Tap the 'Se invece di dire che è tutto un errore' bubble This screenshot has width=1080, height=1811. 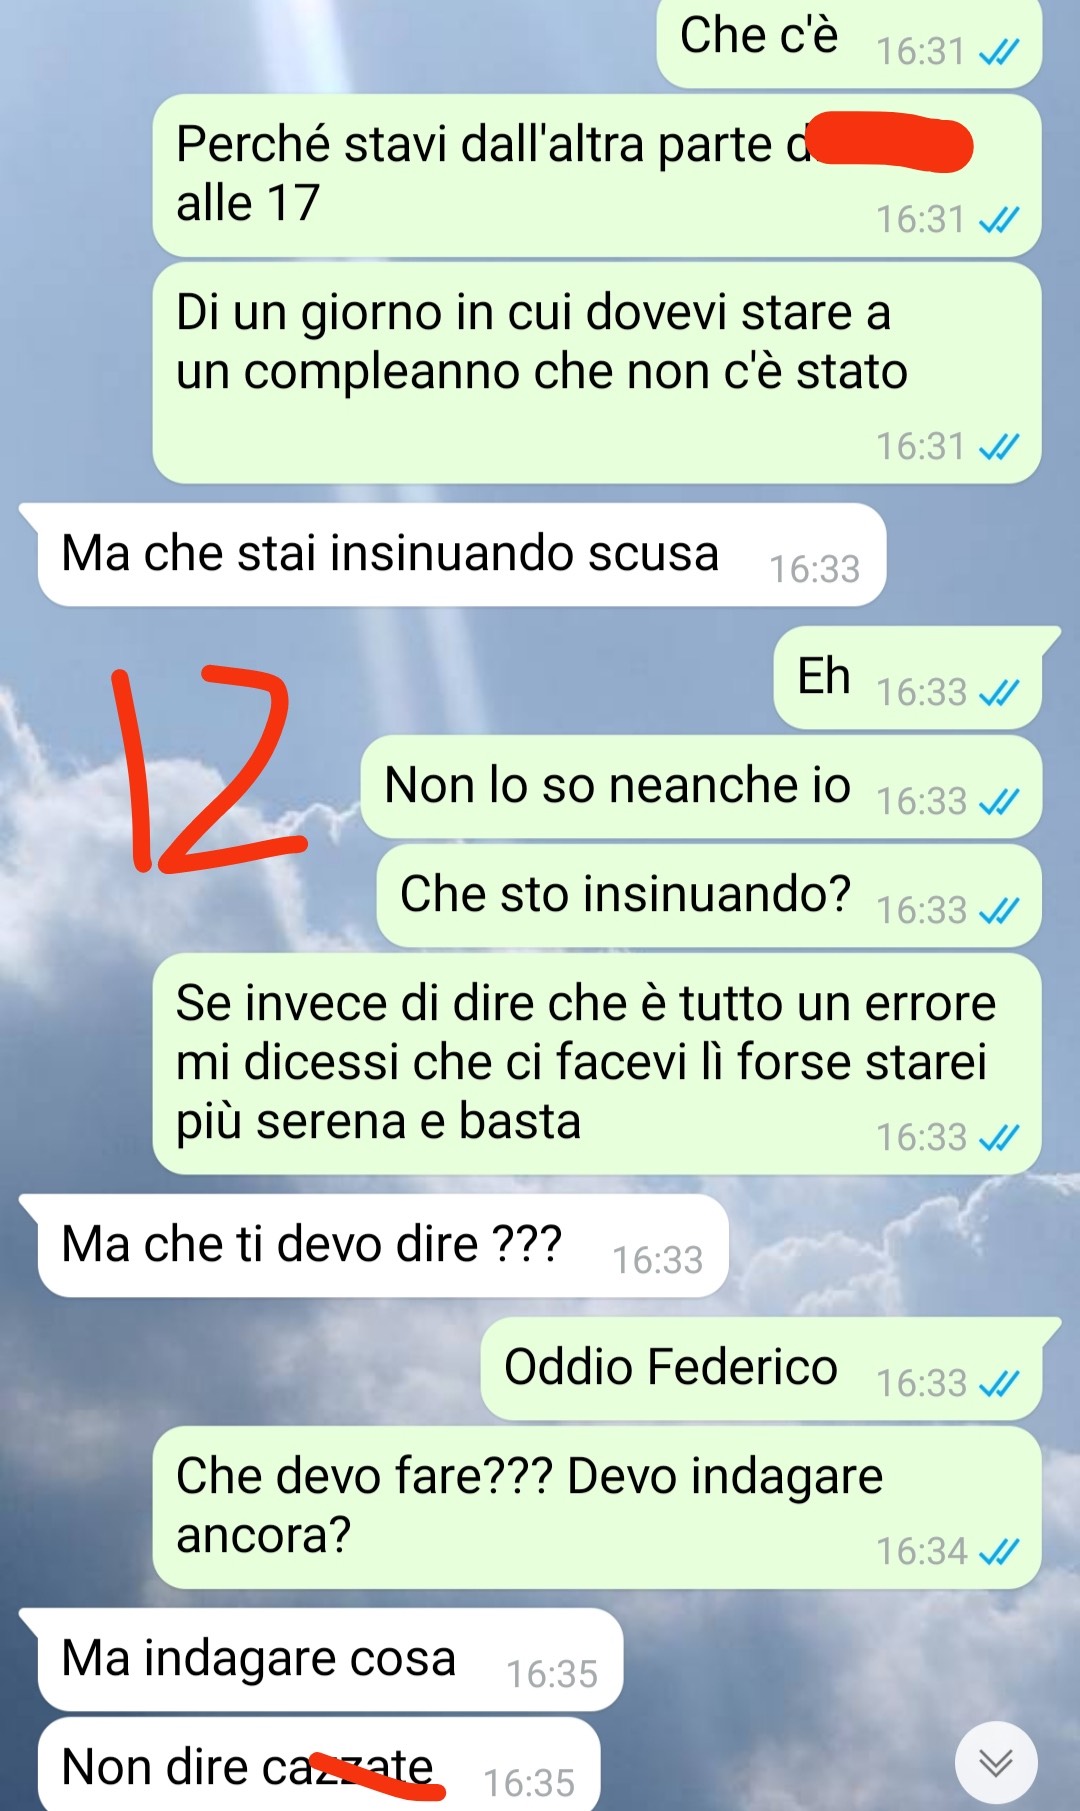tap(597, 1064)
